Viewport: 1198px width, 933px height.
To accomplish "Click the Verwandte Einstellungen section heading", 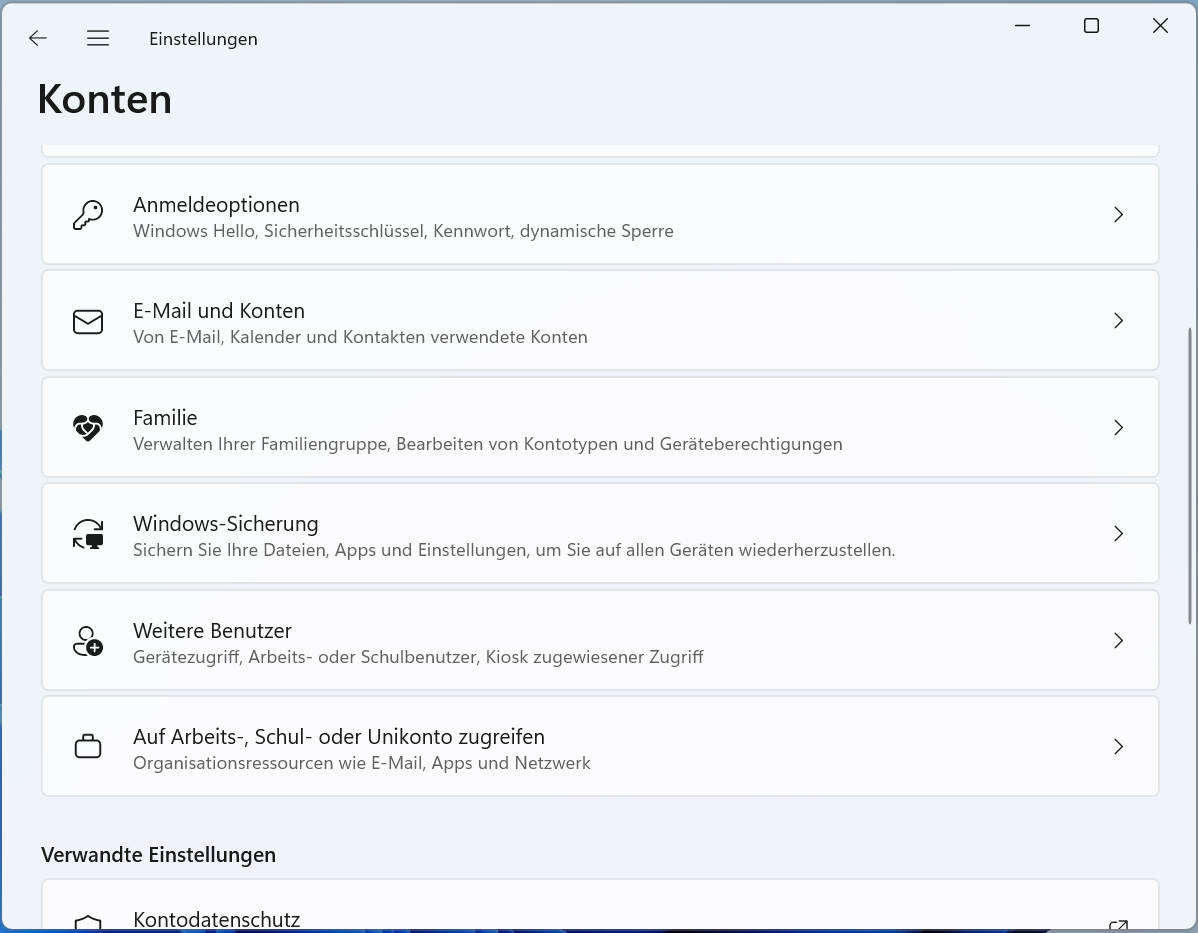I will [158, 855].
